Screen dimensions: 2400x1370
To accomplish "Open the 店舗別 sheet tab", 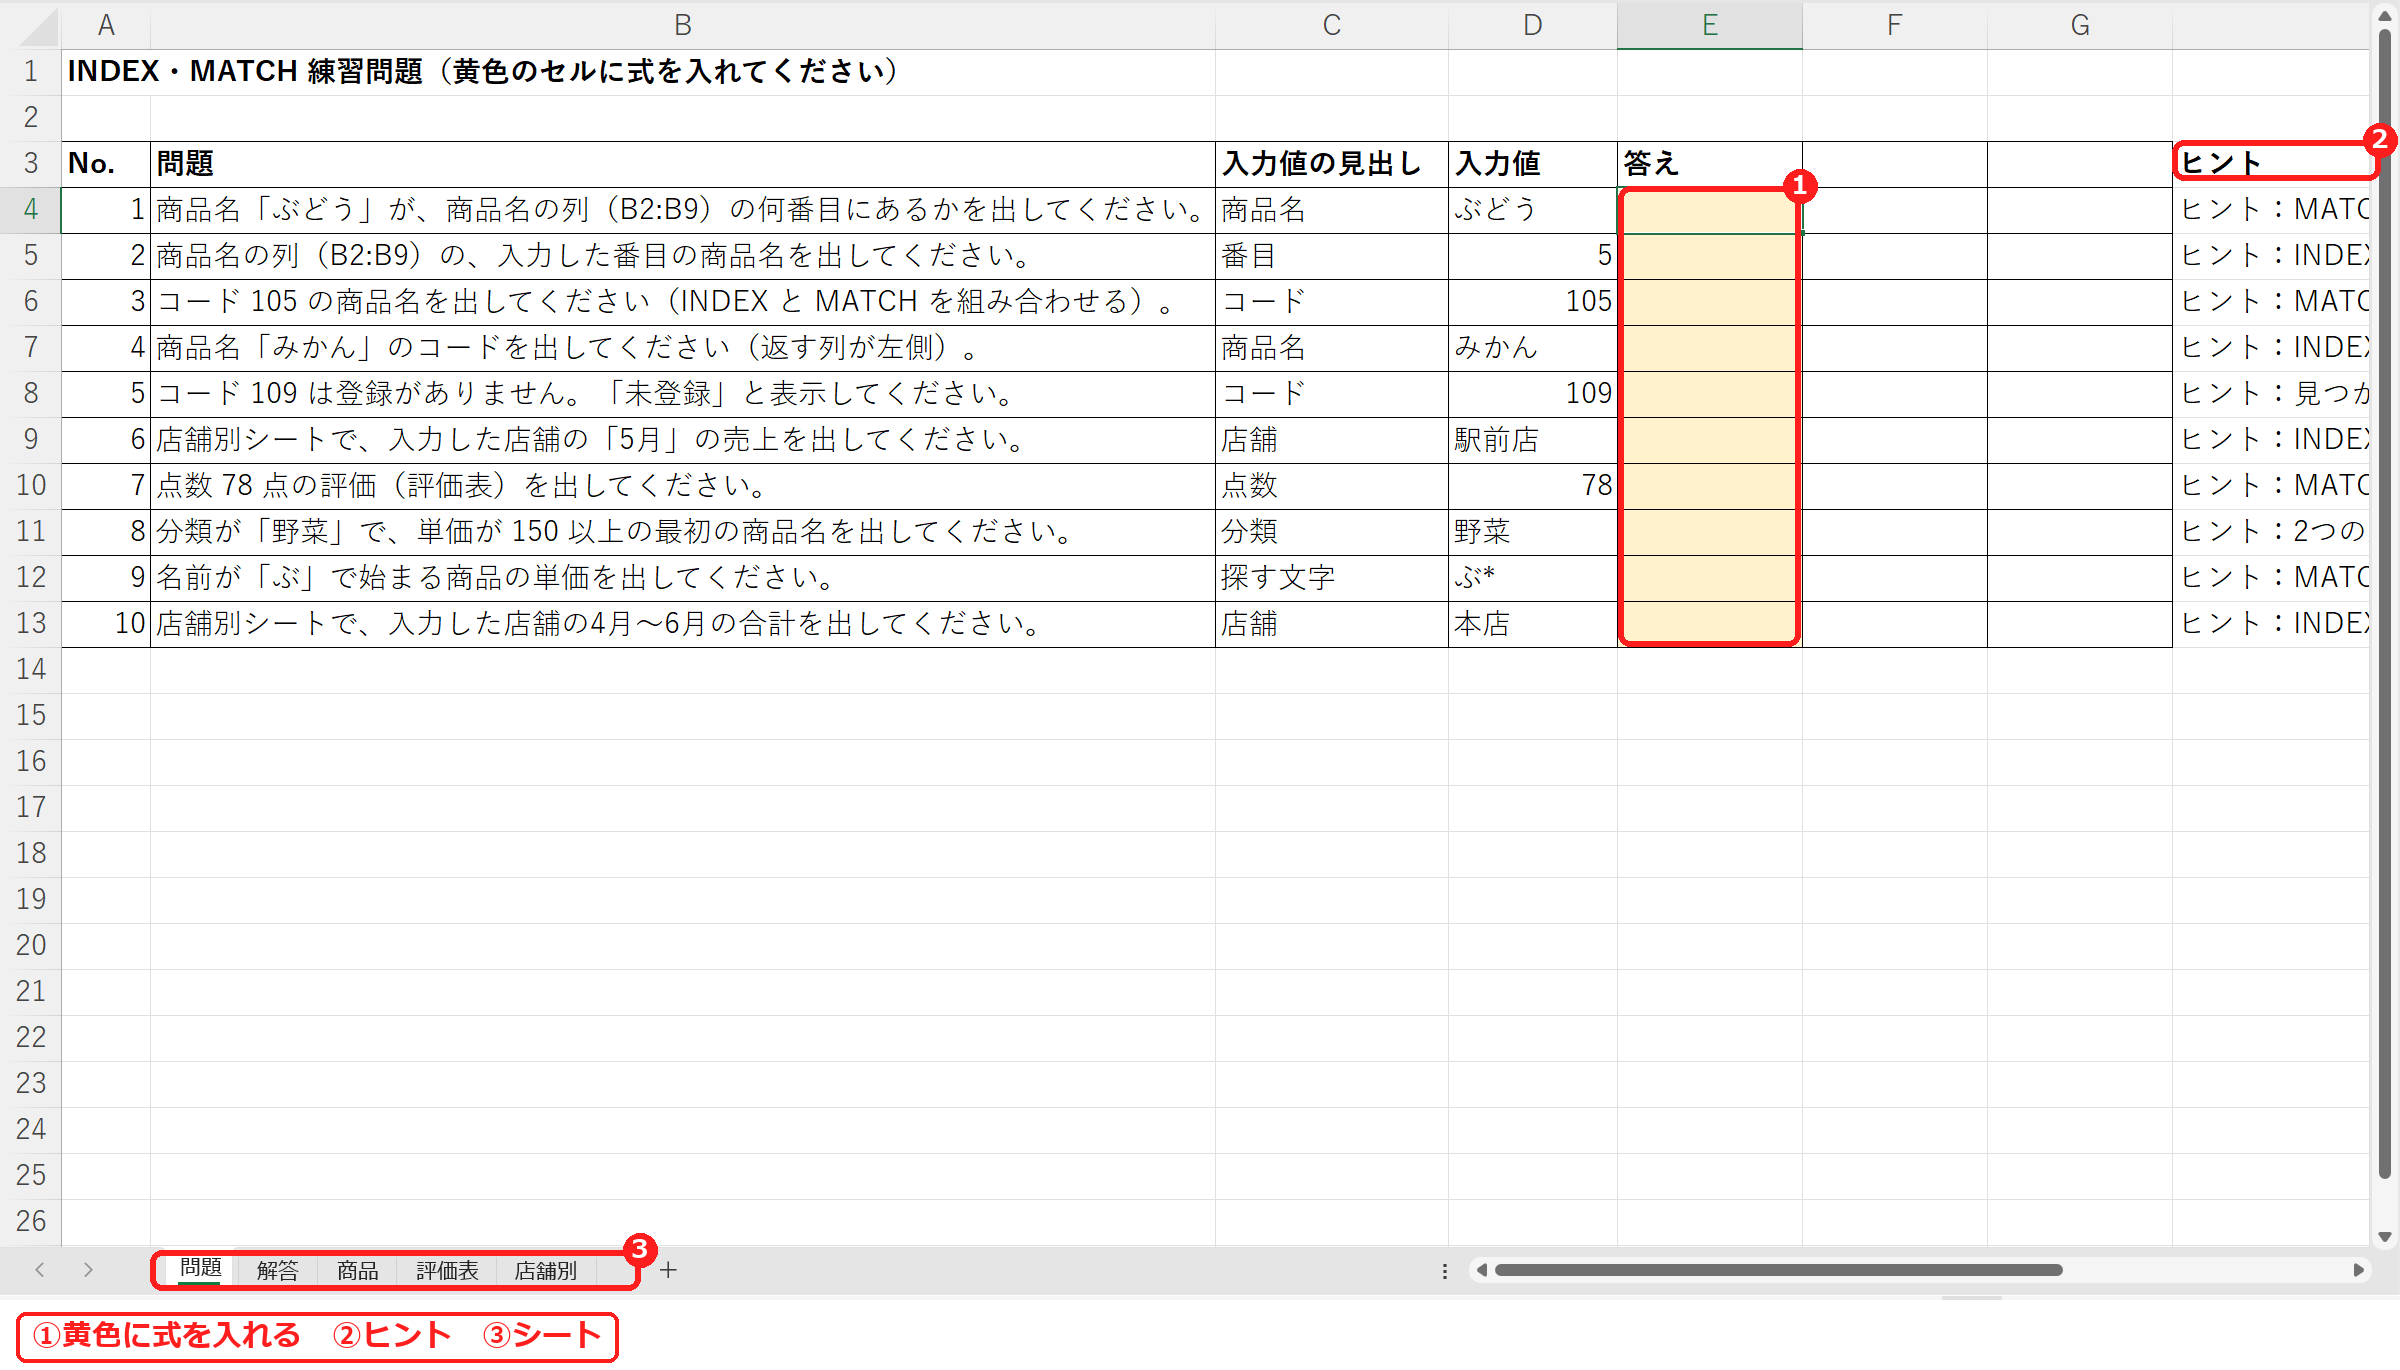I will [545, 1270].
